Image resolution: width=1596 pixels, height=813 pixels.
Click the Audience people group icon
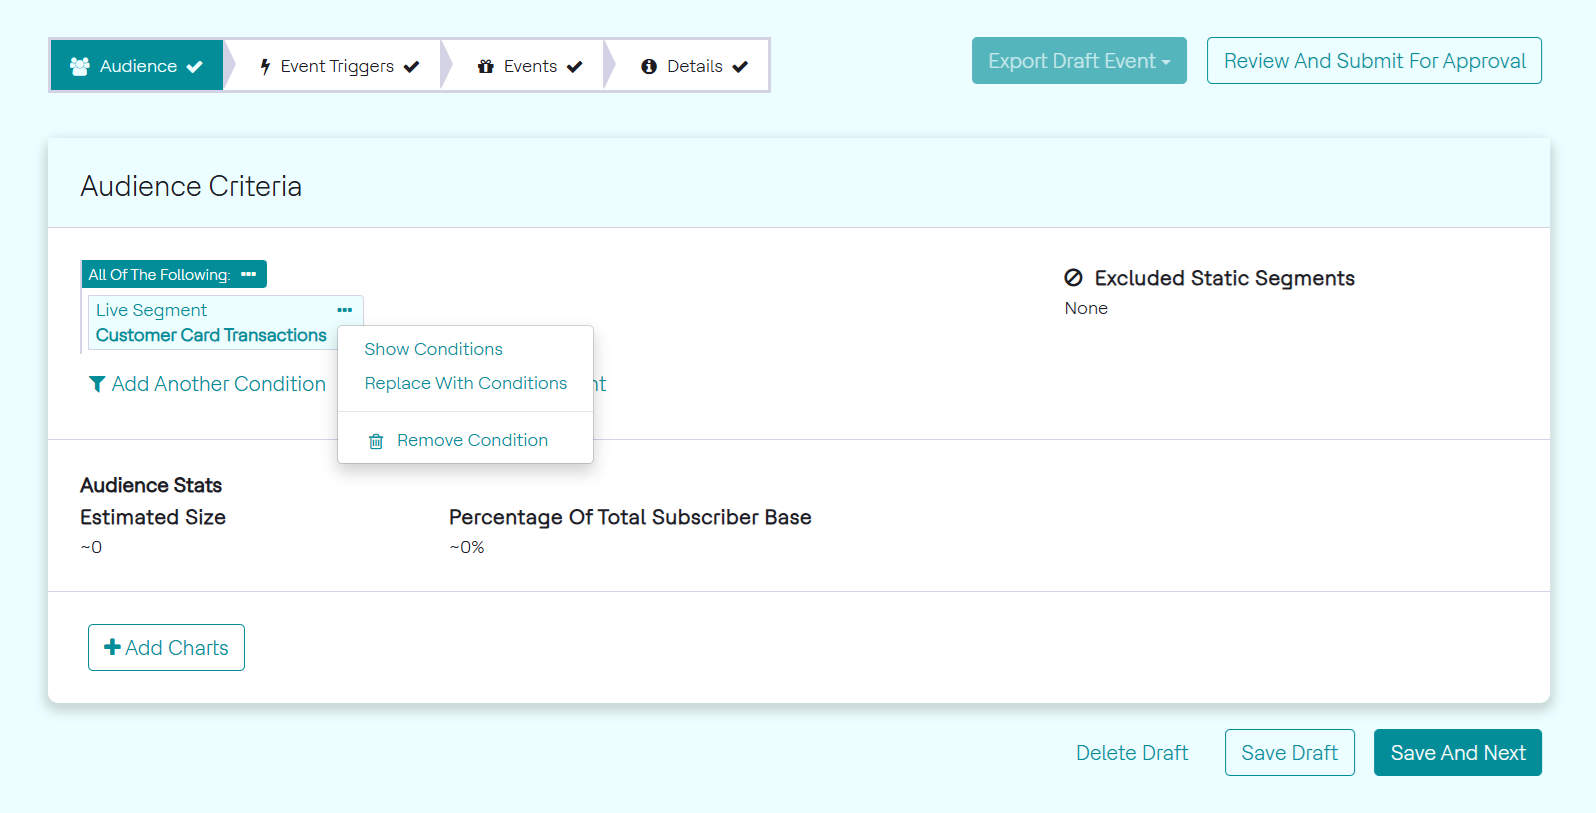point(80,66)
